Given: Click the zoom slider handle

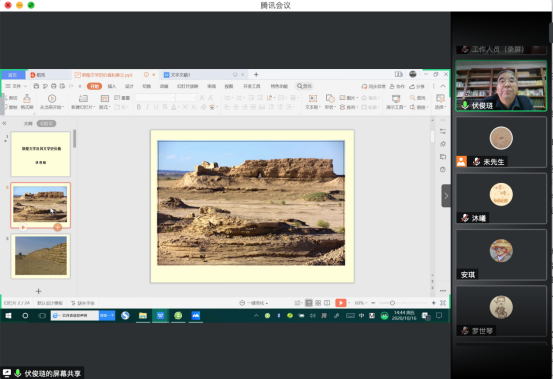Looking at the screenshot, I should pos(392,303).
